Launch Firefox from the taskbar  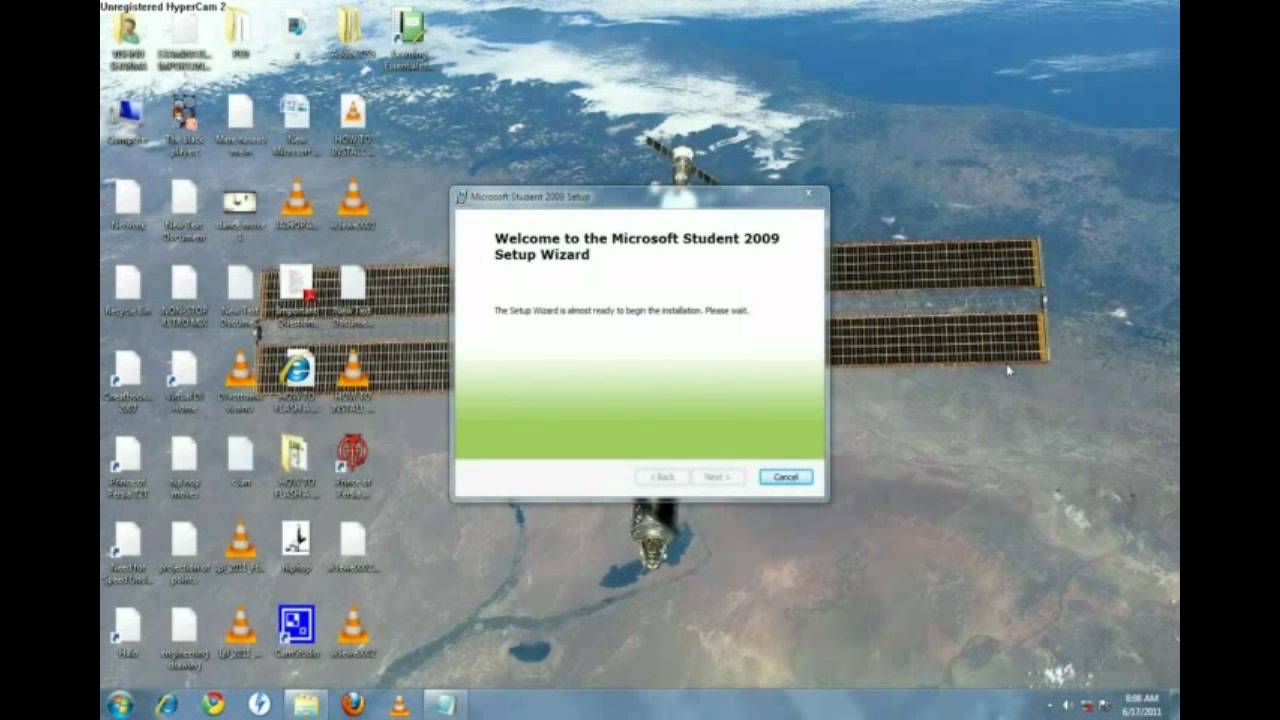(352, 704)
